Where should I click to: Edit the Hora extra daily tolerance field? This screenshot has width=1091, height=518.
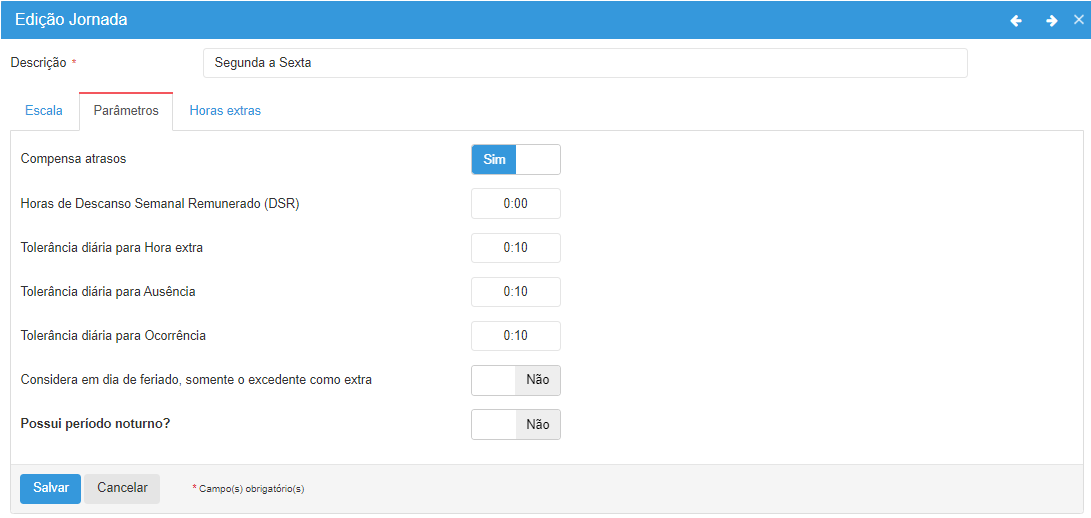tap(515, 248)
